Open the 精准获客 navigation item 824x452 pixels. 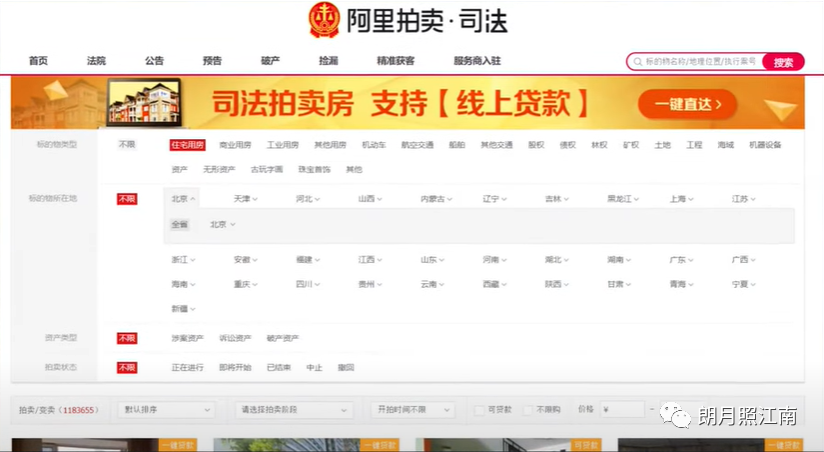396,61
